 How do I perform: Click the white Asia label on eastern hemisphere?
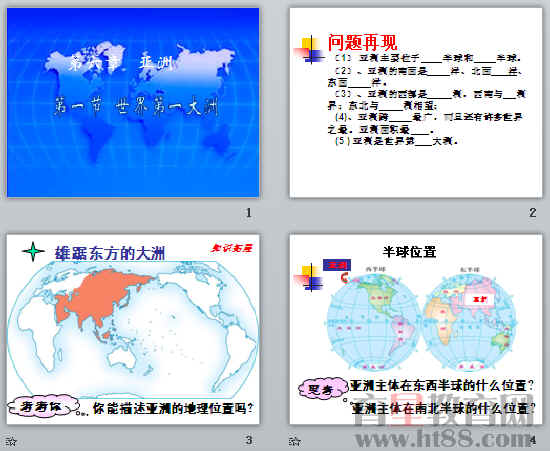(x=479, y=299)
